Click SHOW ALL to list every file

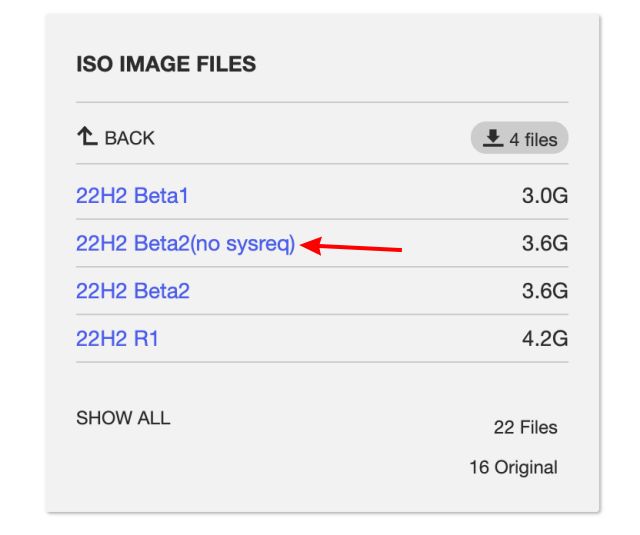pos(123,418)
